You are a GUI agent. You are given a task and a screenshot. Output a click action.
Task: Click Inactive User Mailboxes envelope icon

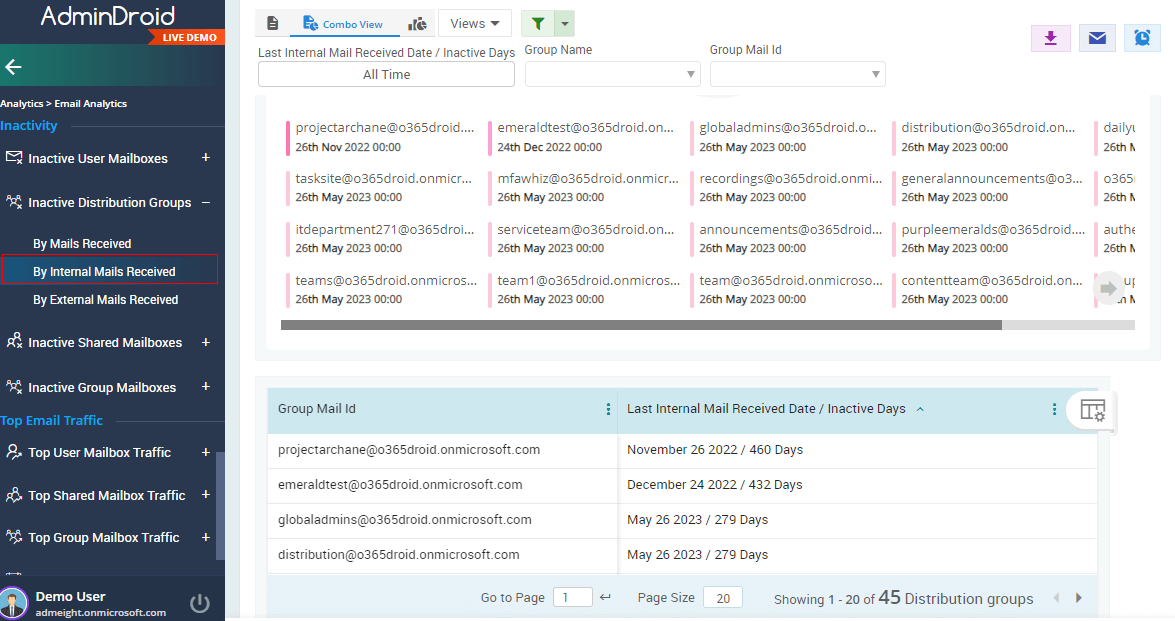coord(13,157)
